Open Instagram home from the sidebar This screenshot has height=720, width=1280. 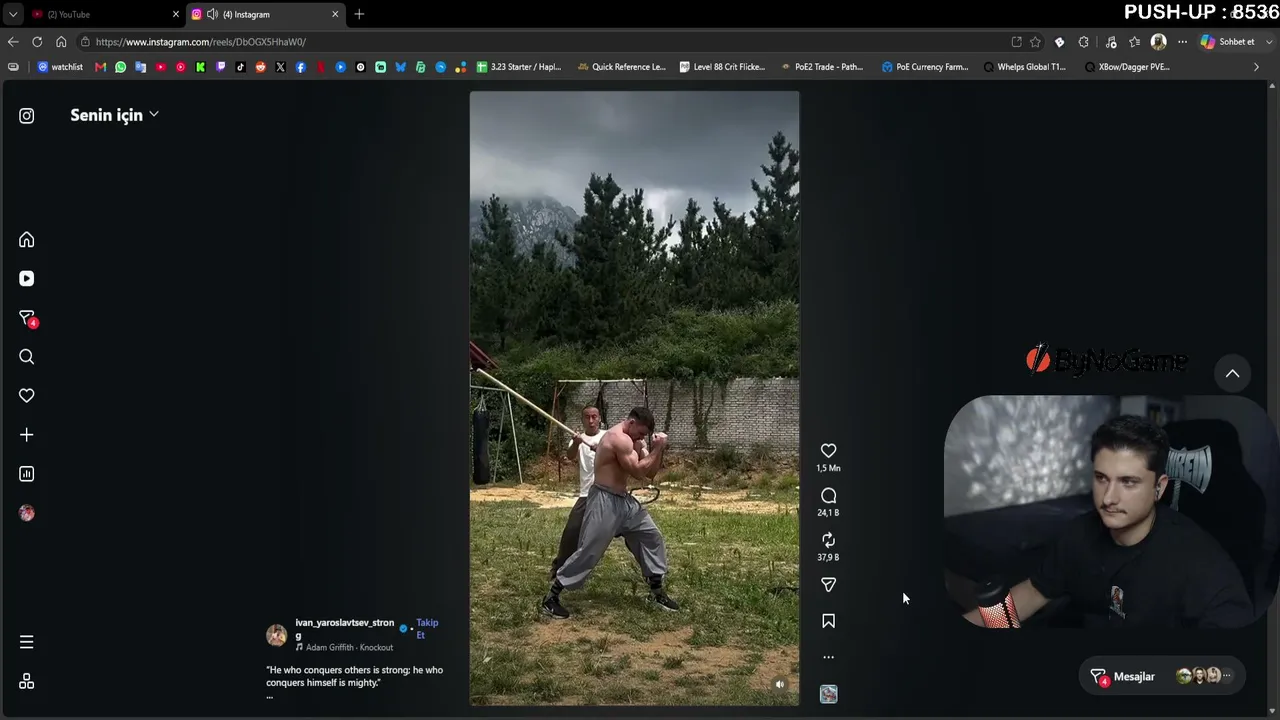[x=27, y=240]
